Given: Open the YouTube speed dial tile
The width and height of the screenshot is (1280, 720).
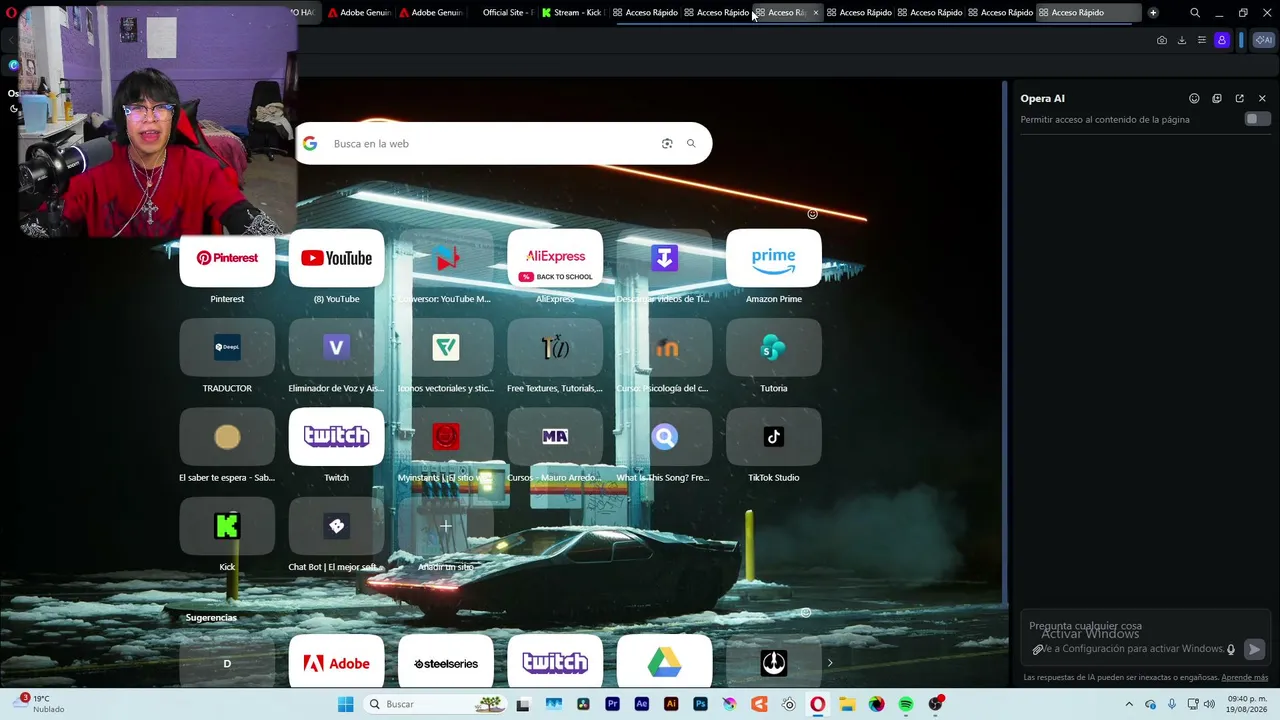Looking at the screenshot, I should click(x=336, y=258).
